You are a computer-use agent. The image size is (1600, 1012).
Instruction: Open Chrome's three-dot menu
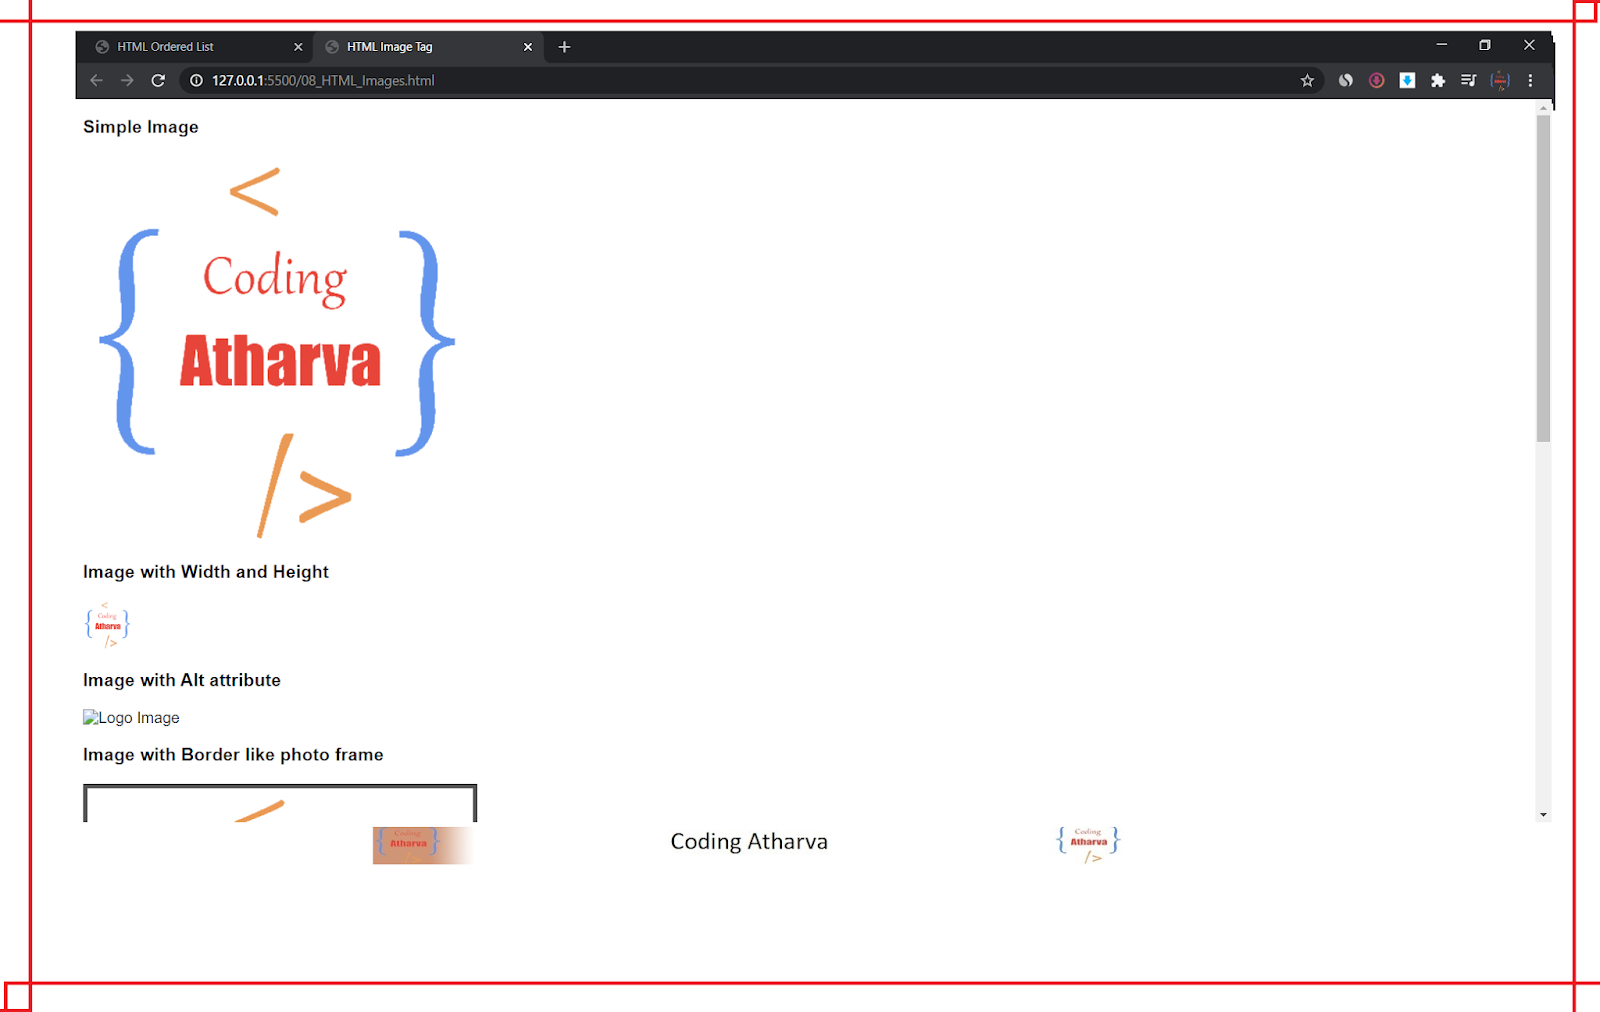1530,80
